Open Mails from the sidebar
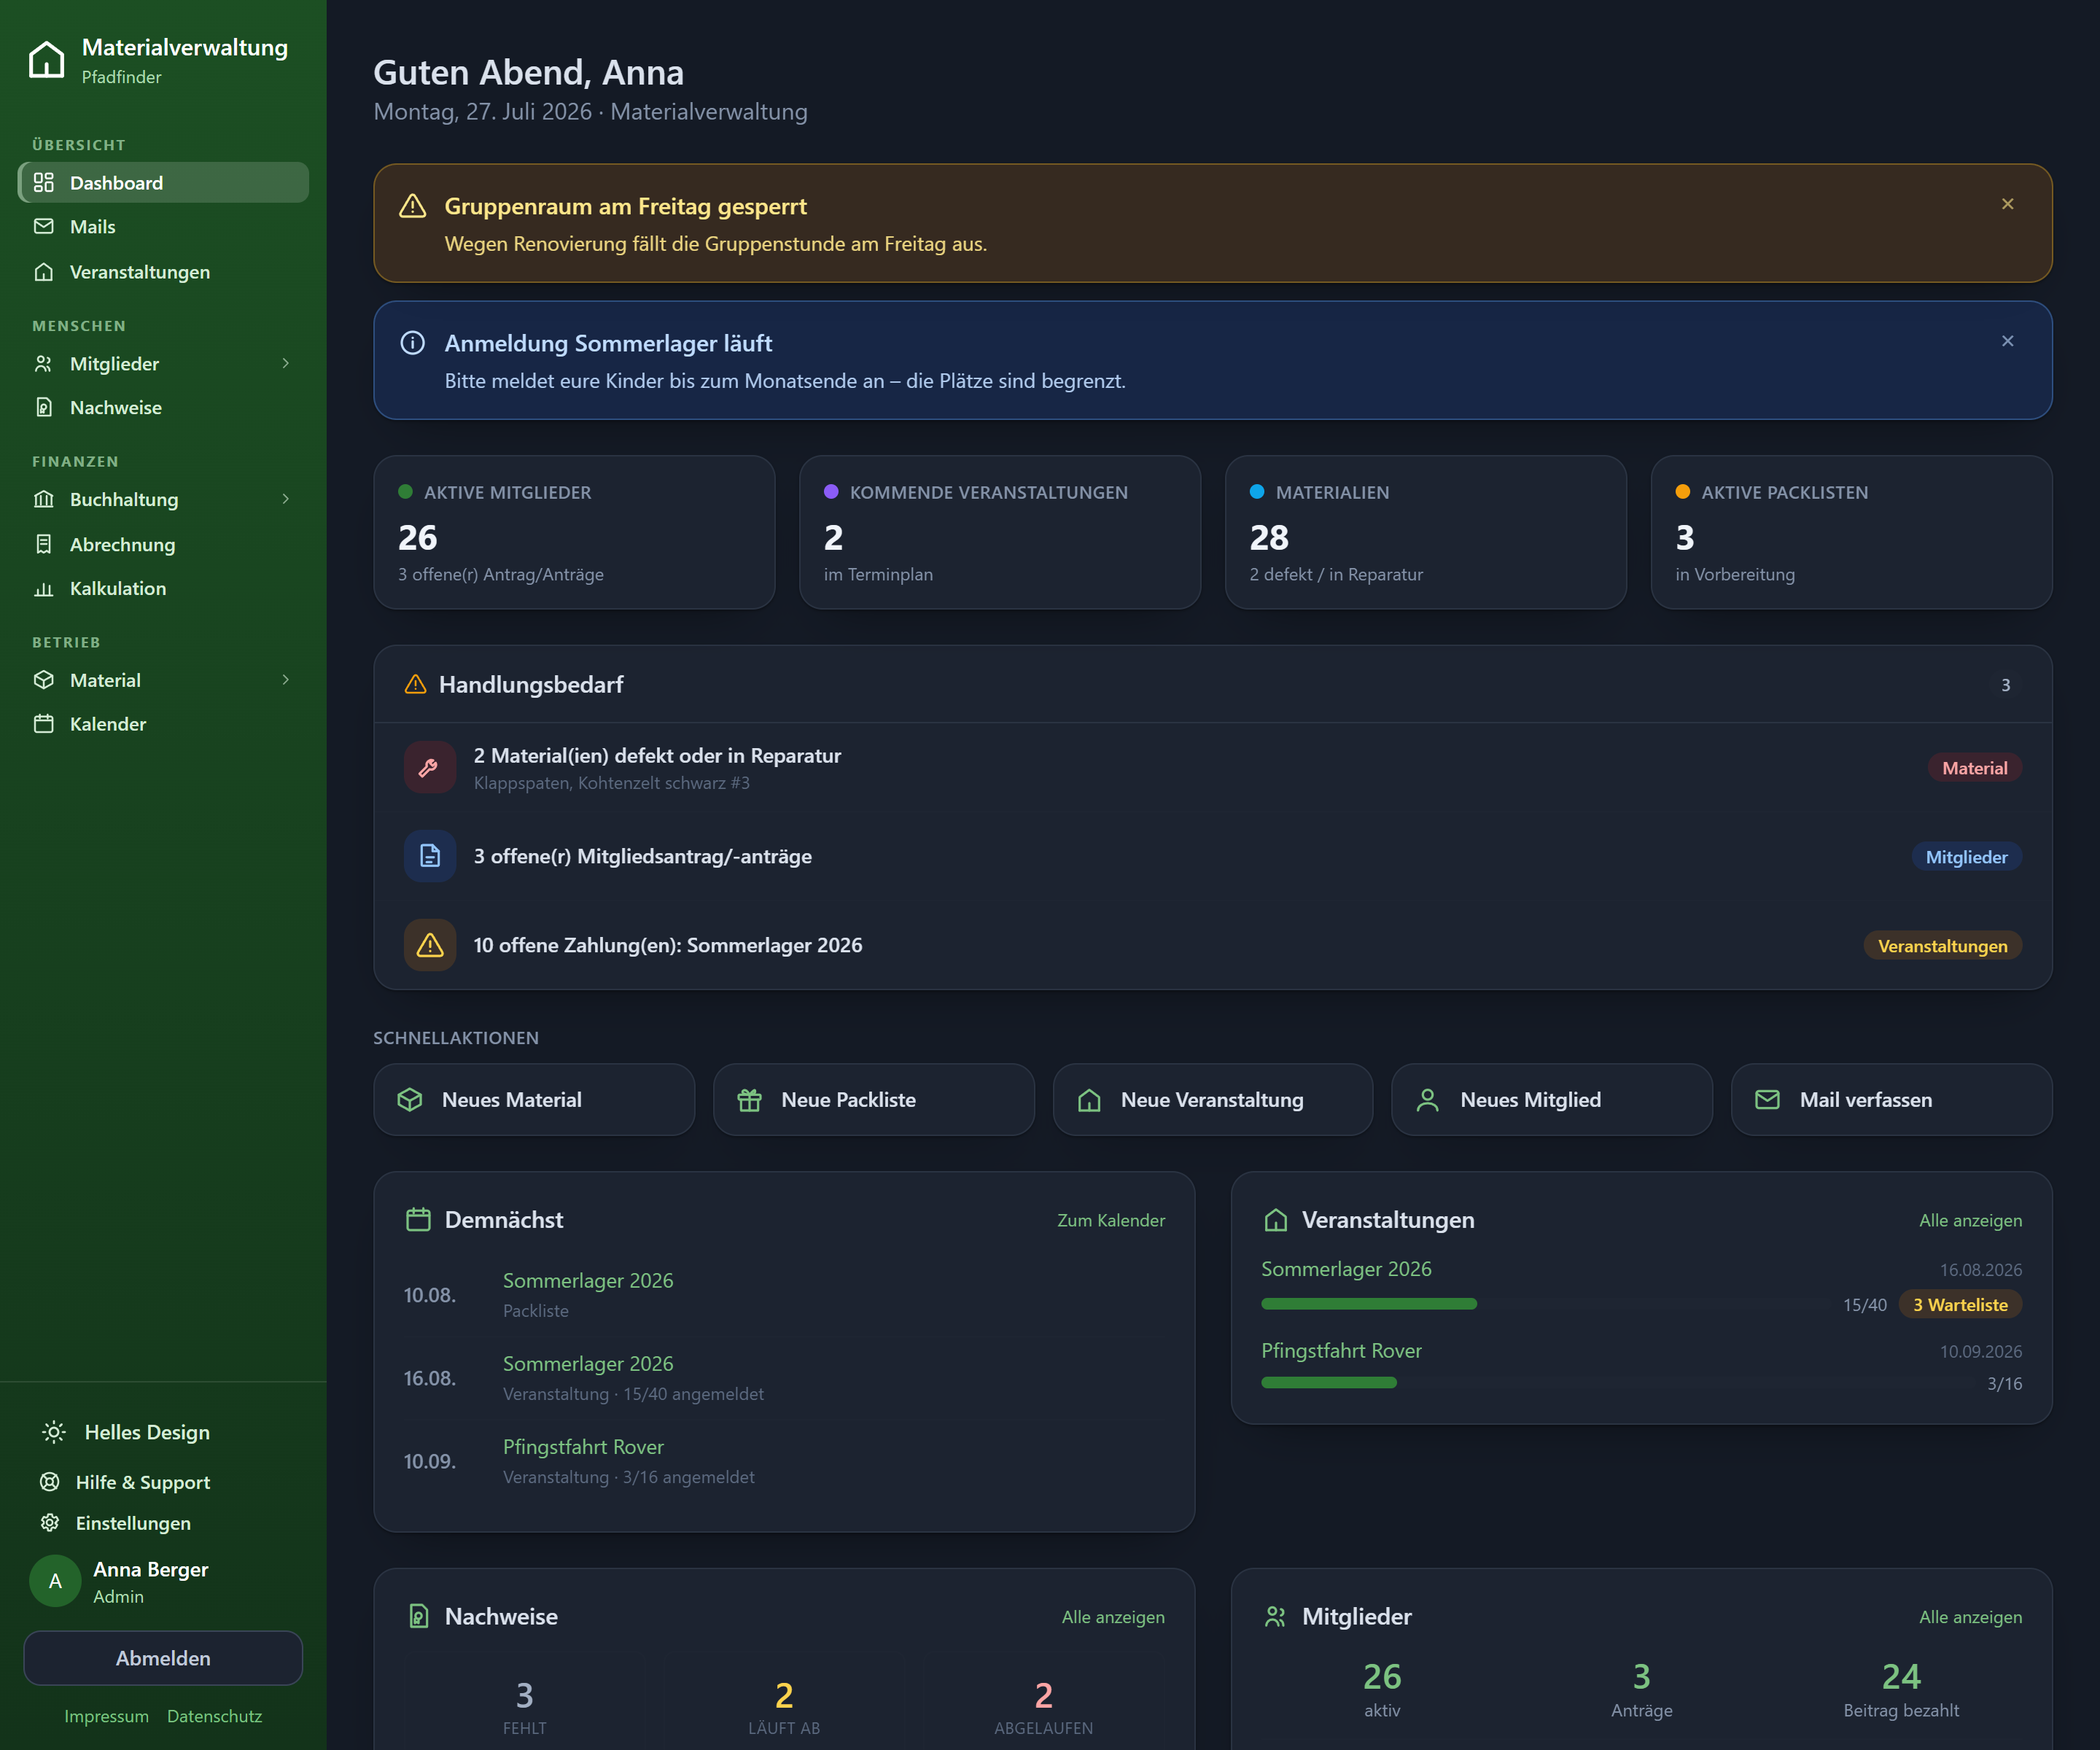The image size is (2100, 1750). [164, 226]
